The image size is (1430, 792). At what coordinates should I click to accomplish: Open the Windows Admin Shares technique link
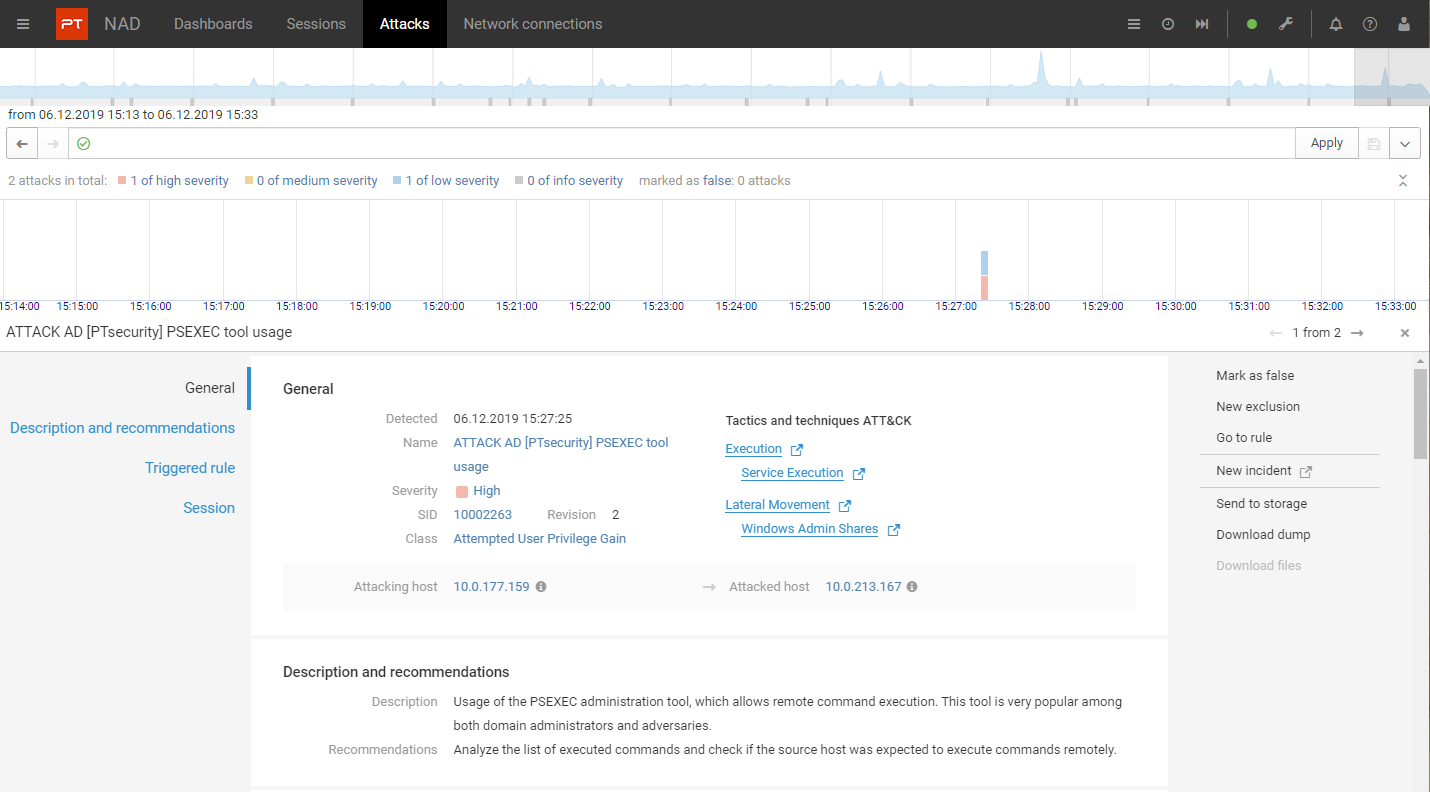click(x=809, y=529)
